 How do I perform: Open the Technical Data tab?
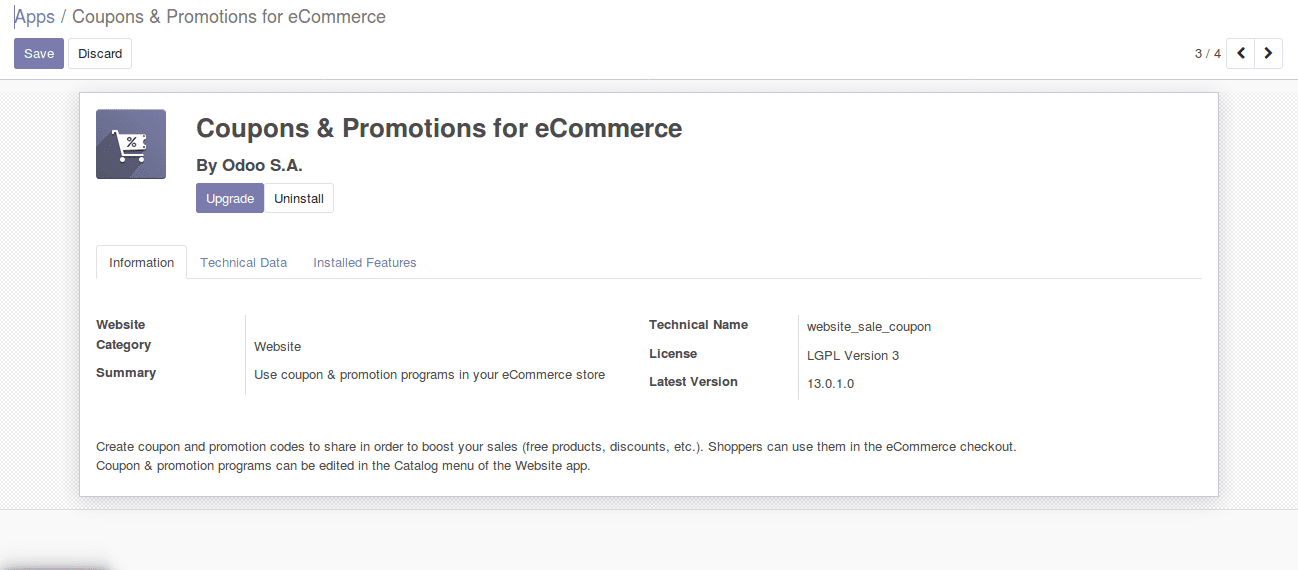coord(244,262)
